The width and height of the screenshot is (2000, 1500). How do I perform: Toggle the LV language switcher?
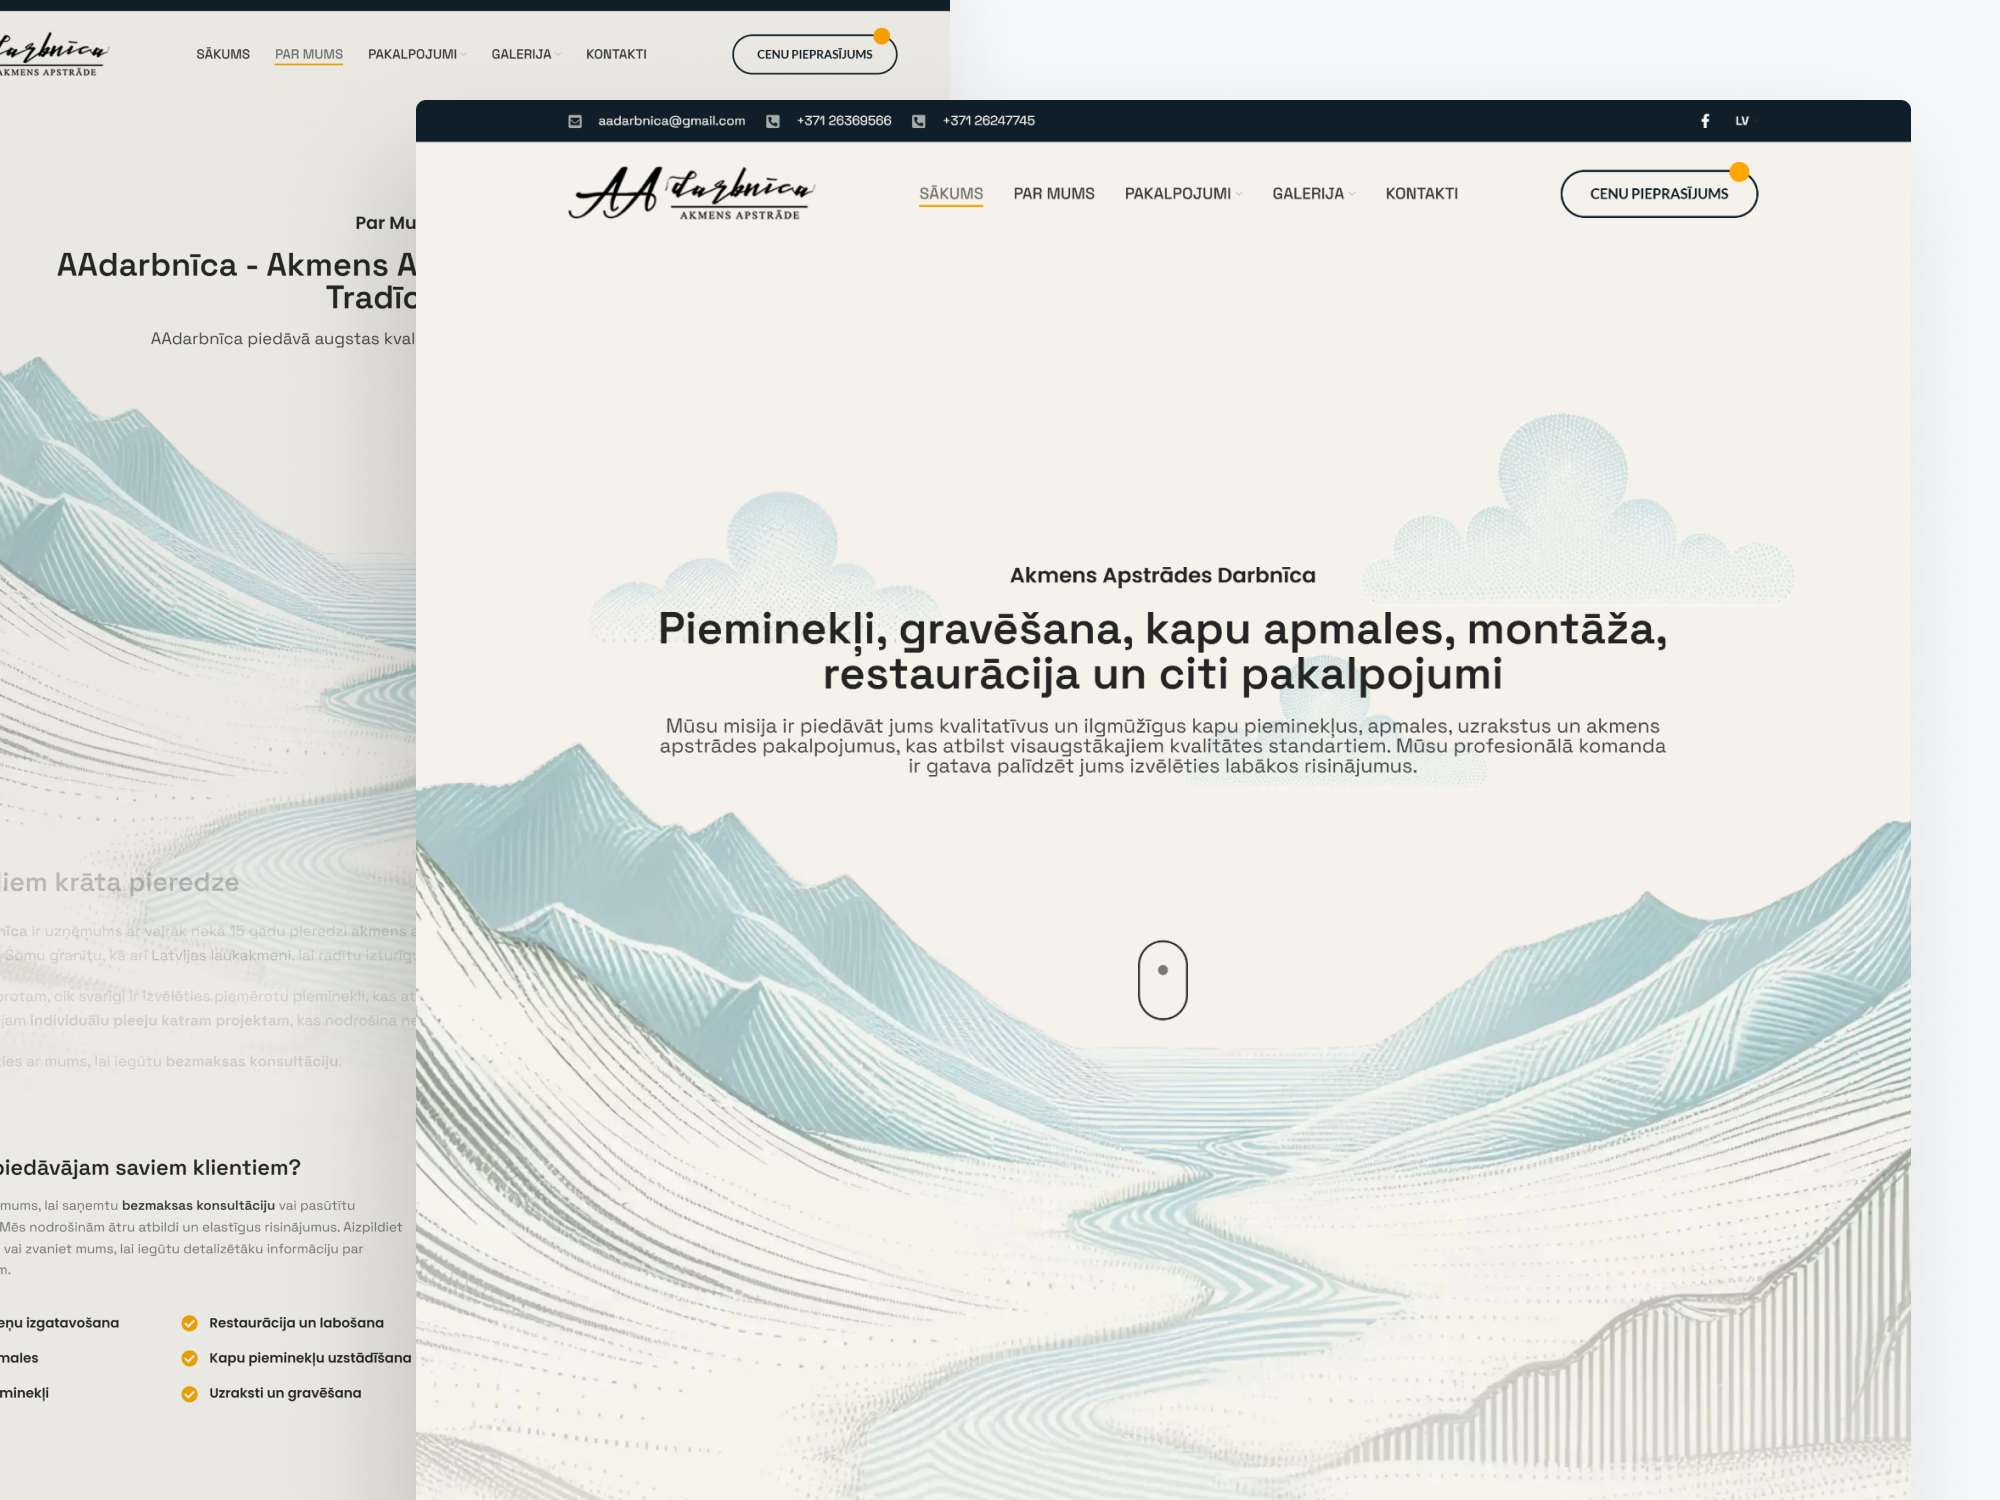click(1743, 120)
